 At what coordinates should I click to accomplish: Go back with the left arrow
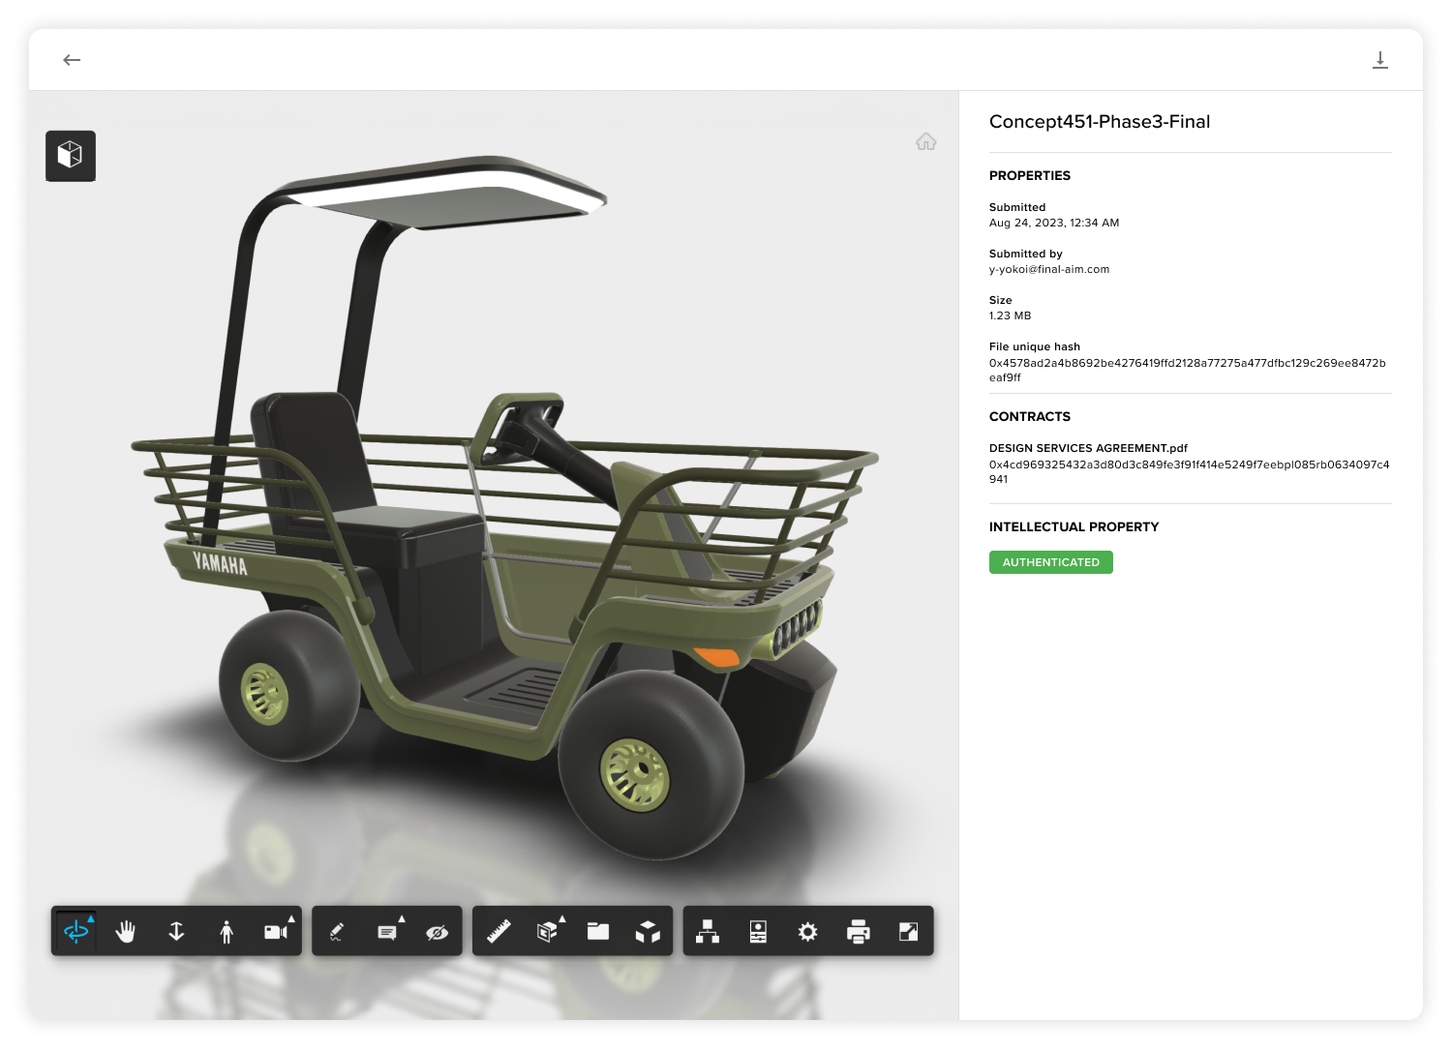pyautogui.click(x=72, y=60)
